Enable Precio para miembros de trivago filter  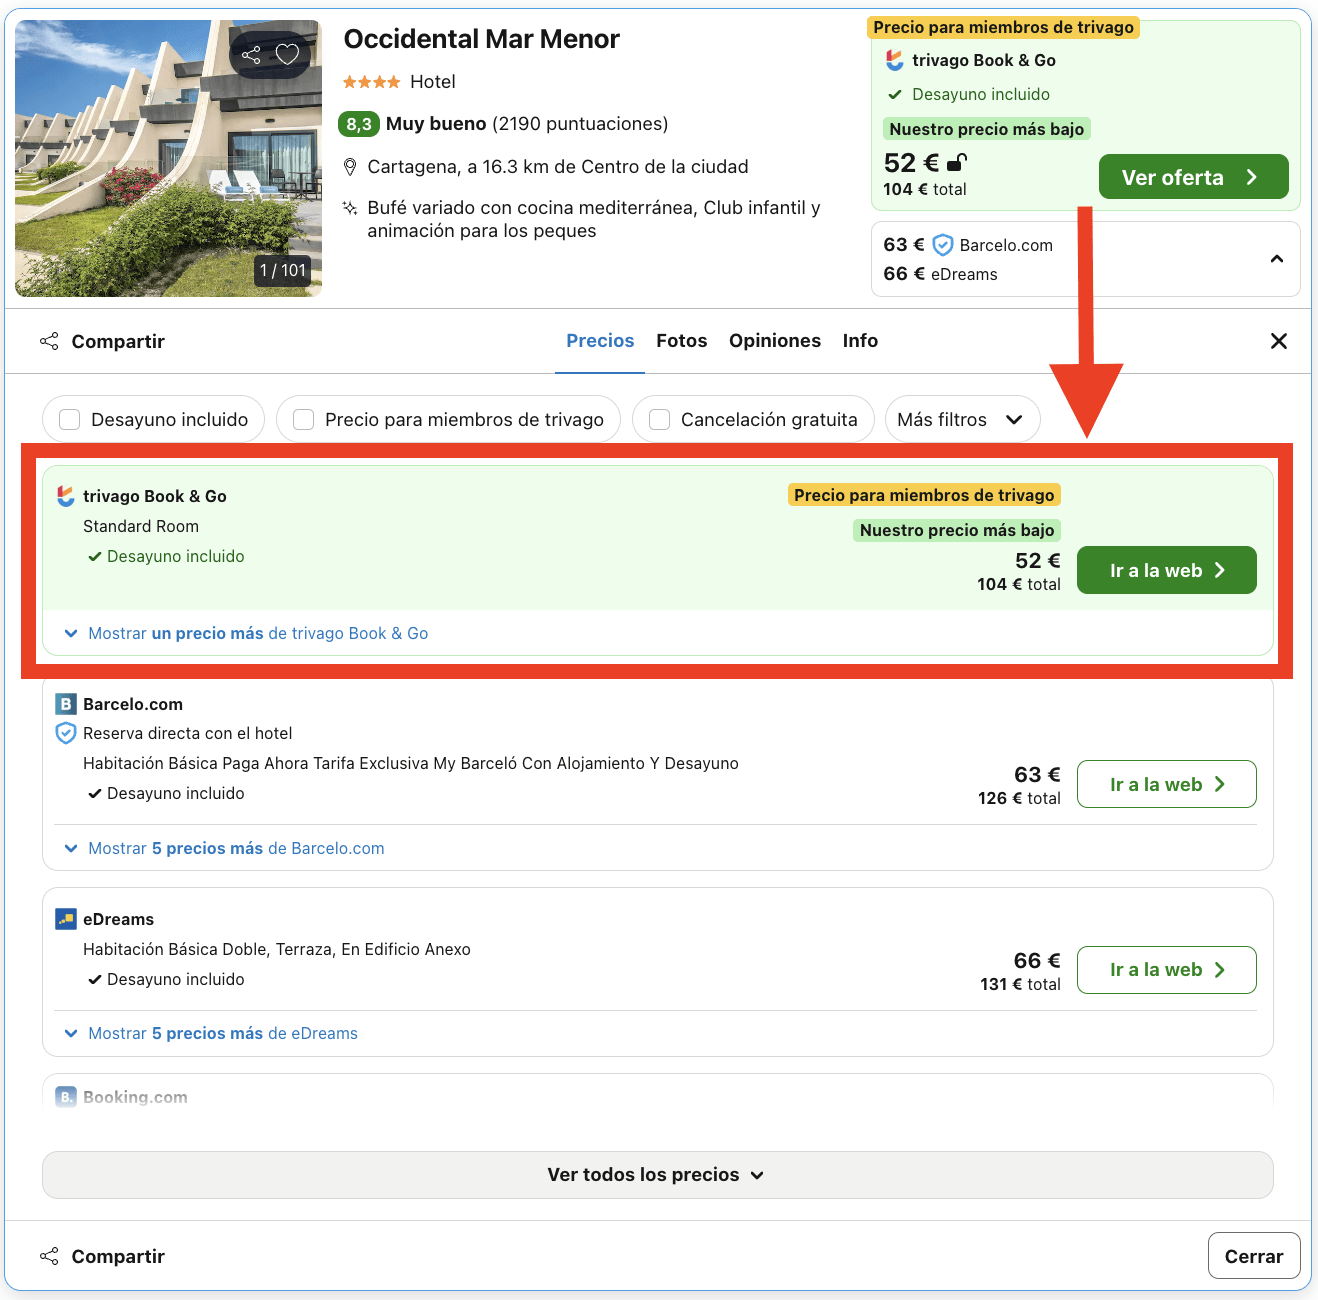pos(304,419)
